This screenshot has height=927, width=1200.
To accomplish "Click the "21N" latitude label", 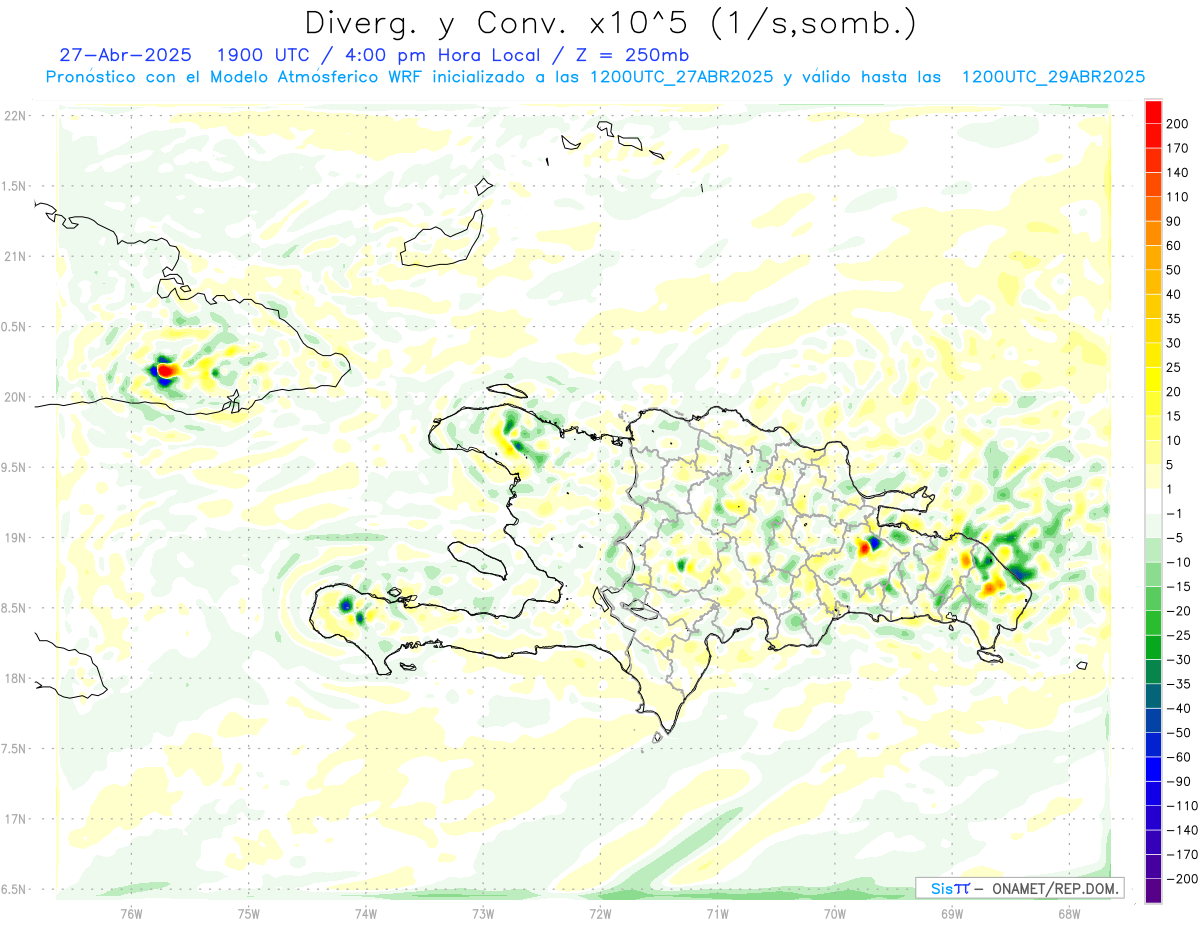I will click(14, 256).
